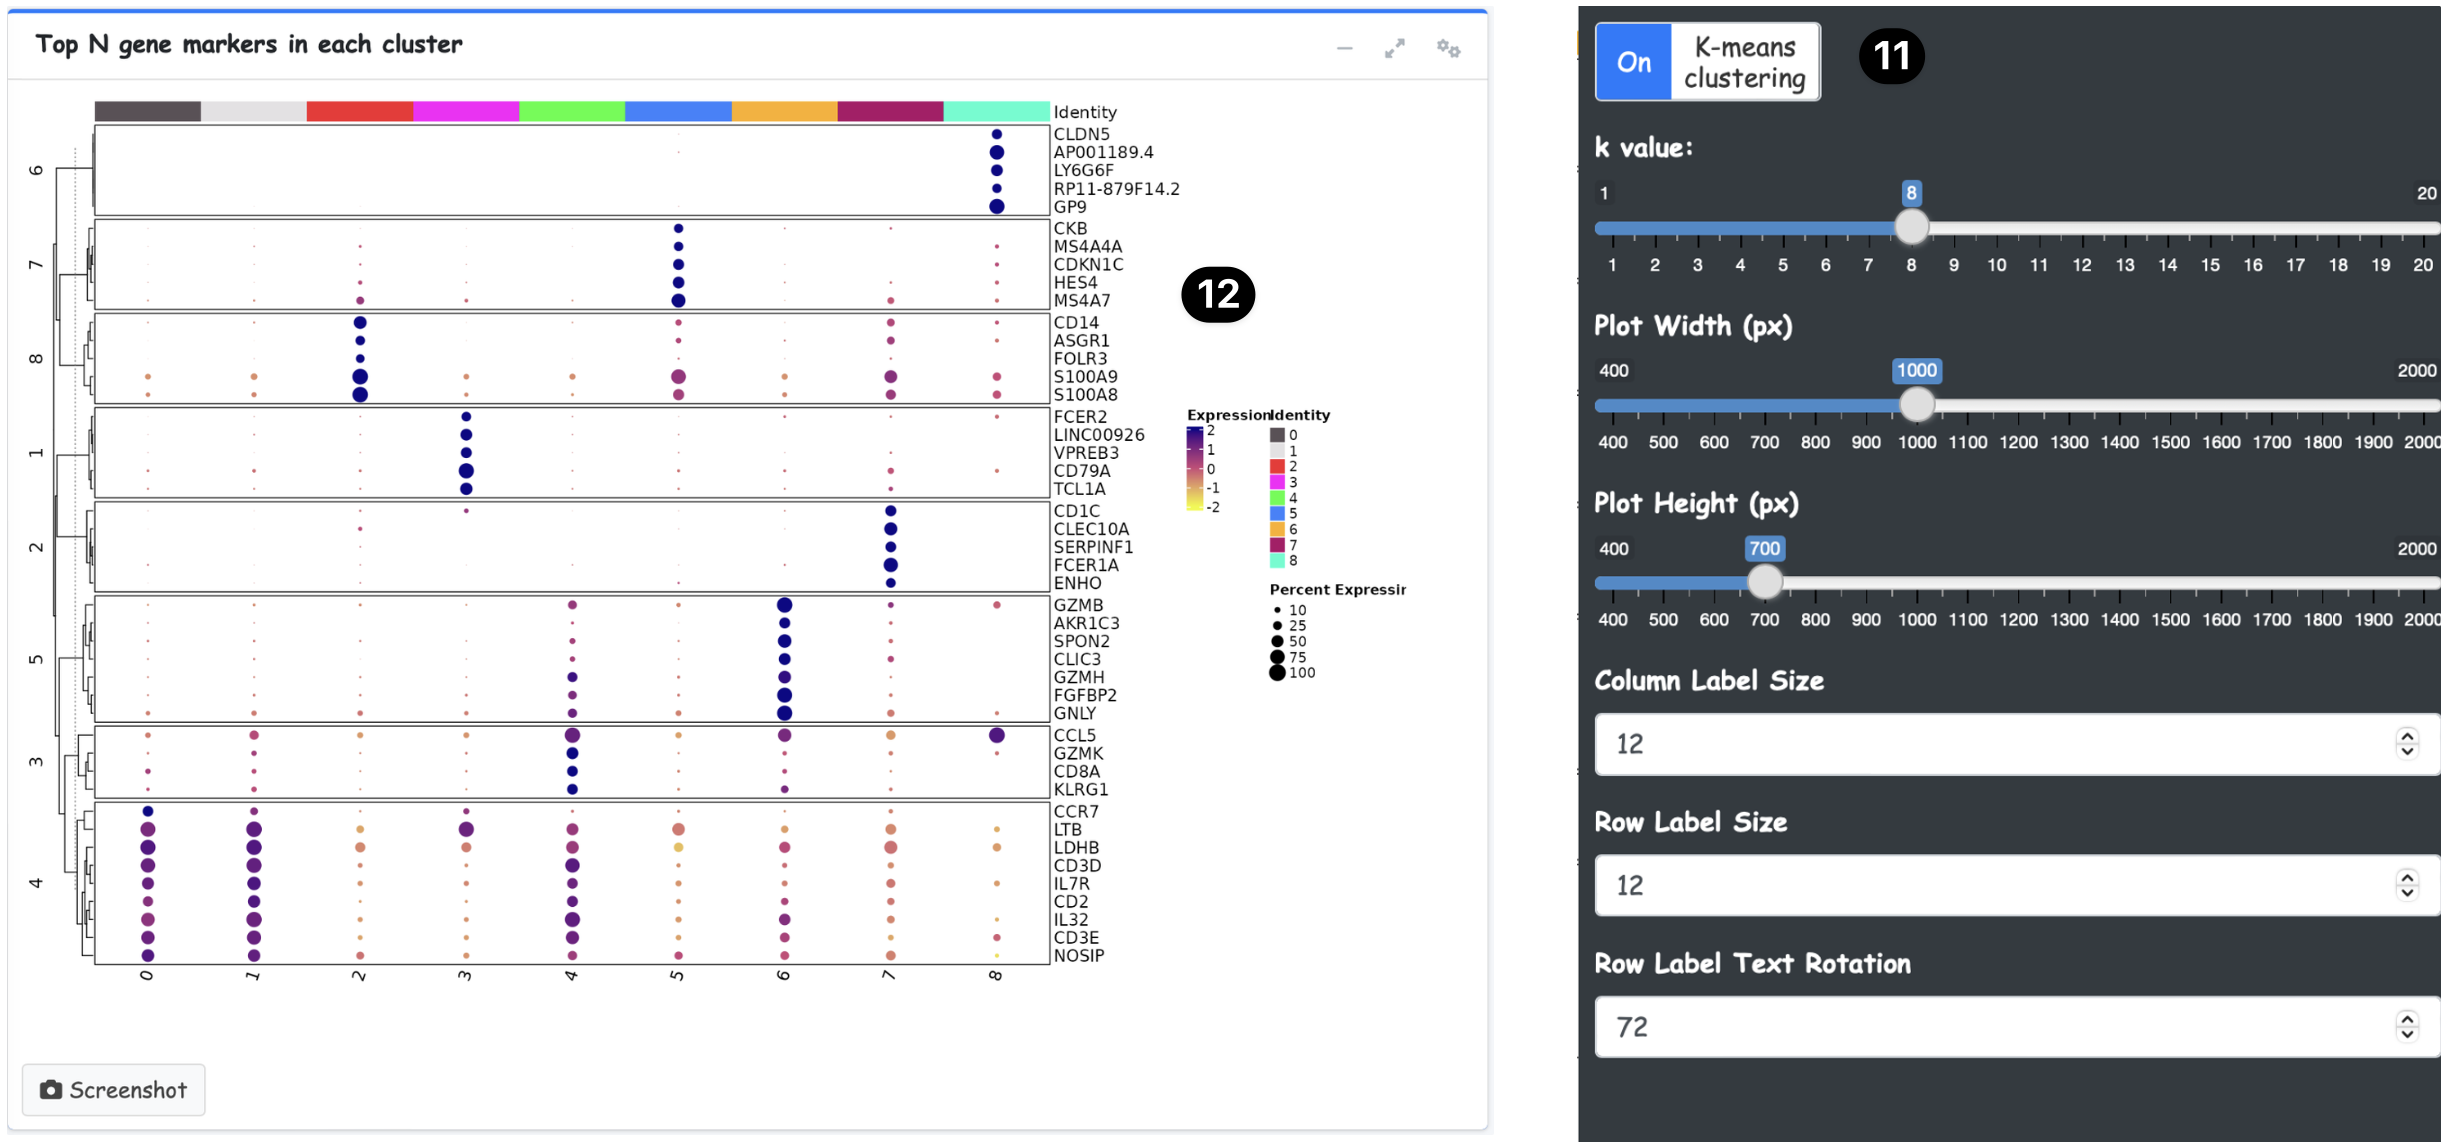Increase Column Label Size with up arrow
This screenshot has height=1142, width=2446.
tap(2407, 736)
